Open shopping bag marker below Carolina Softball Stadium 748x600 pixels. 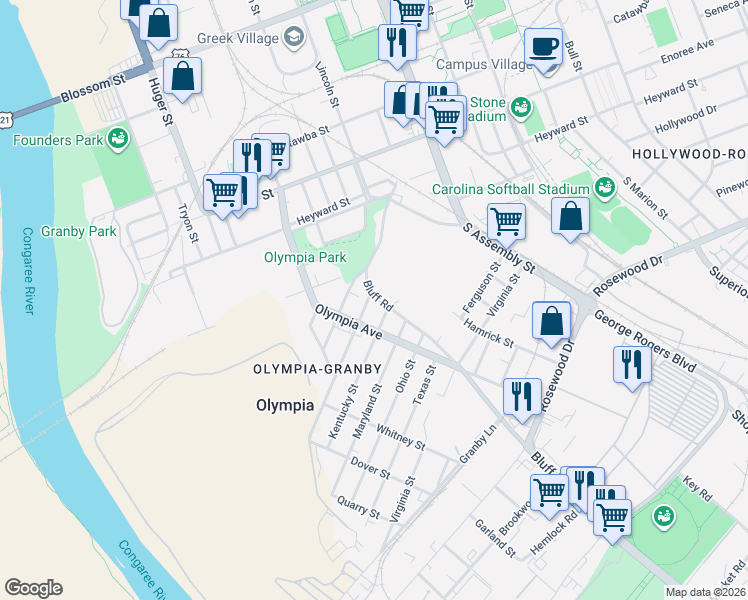[570, 217]
